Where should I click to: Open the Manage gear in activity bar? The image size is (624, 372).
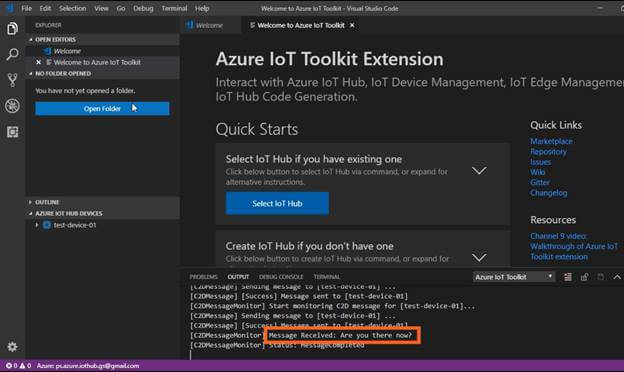(12, 347)
